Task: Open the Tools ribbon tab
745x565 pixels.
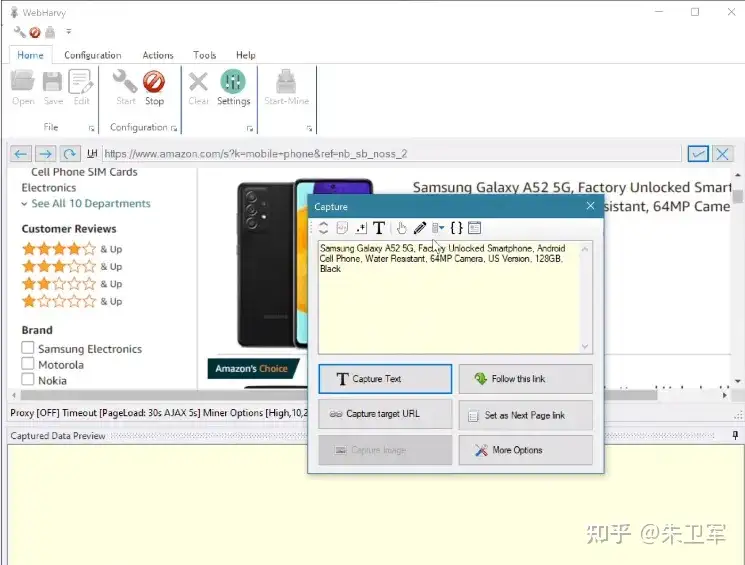Action: pos(204,55)
